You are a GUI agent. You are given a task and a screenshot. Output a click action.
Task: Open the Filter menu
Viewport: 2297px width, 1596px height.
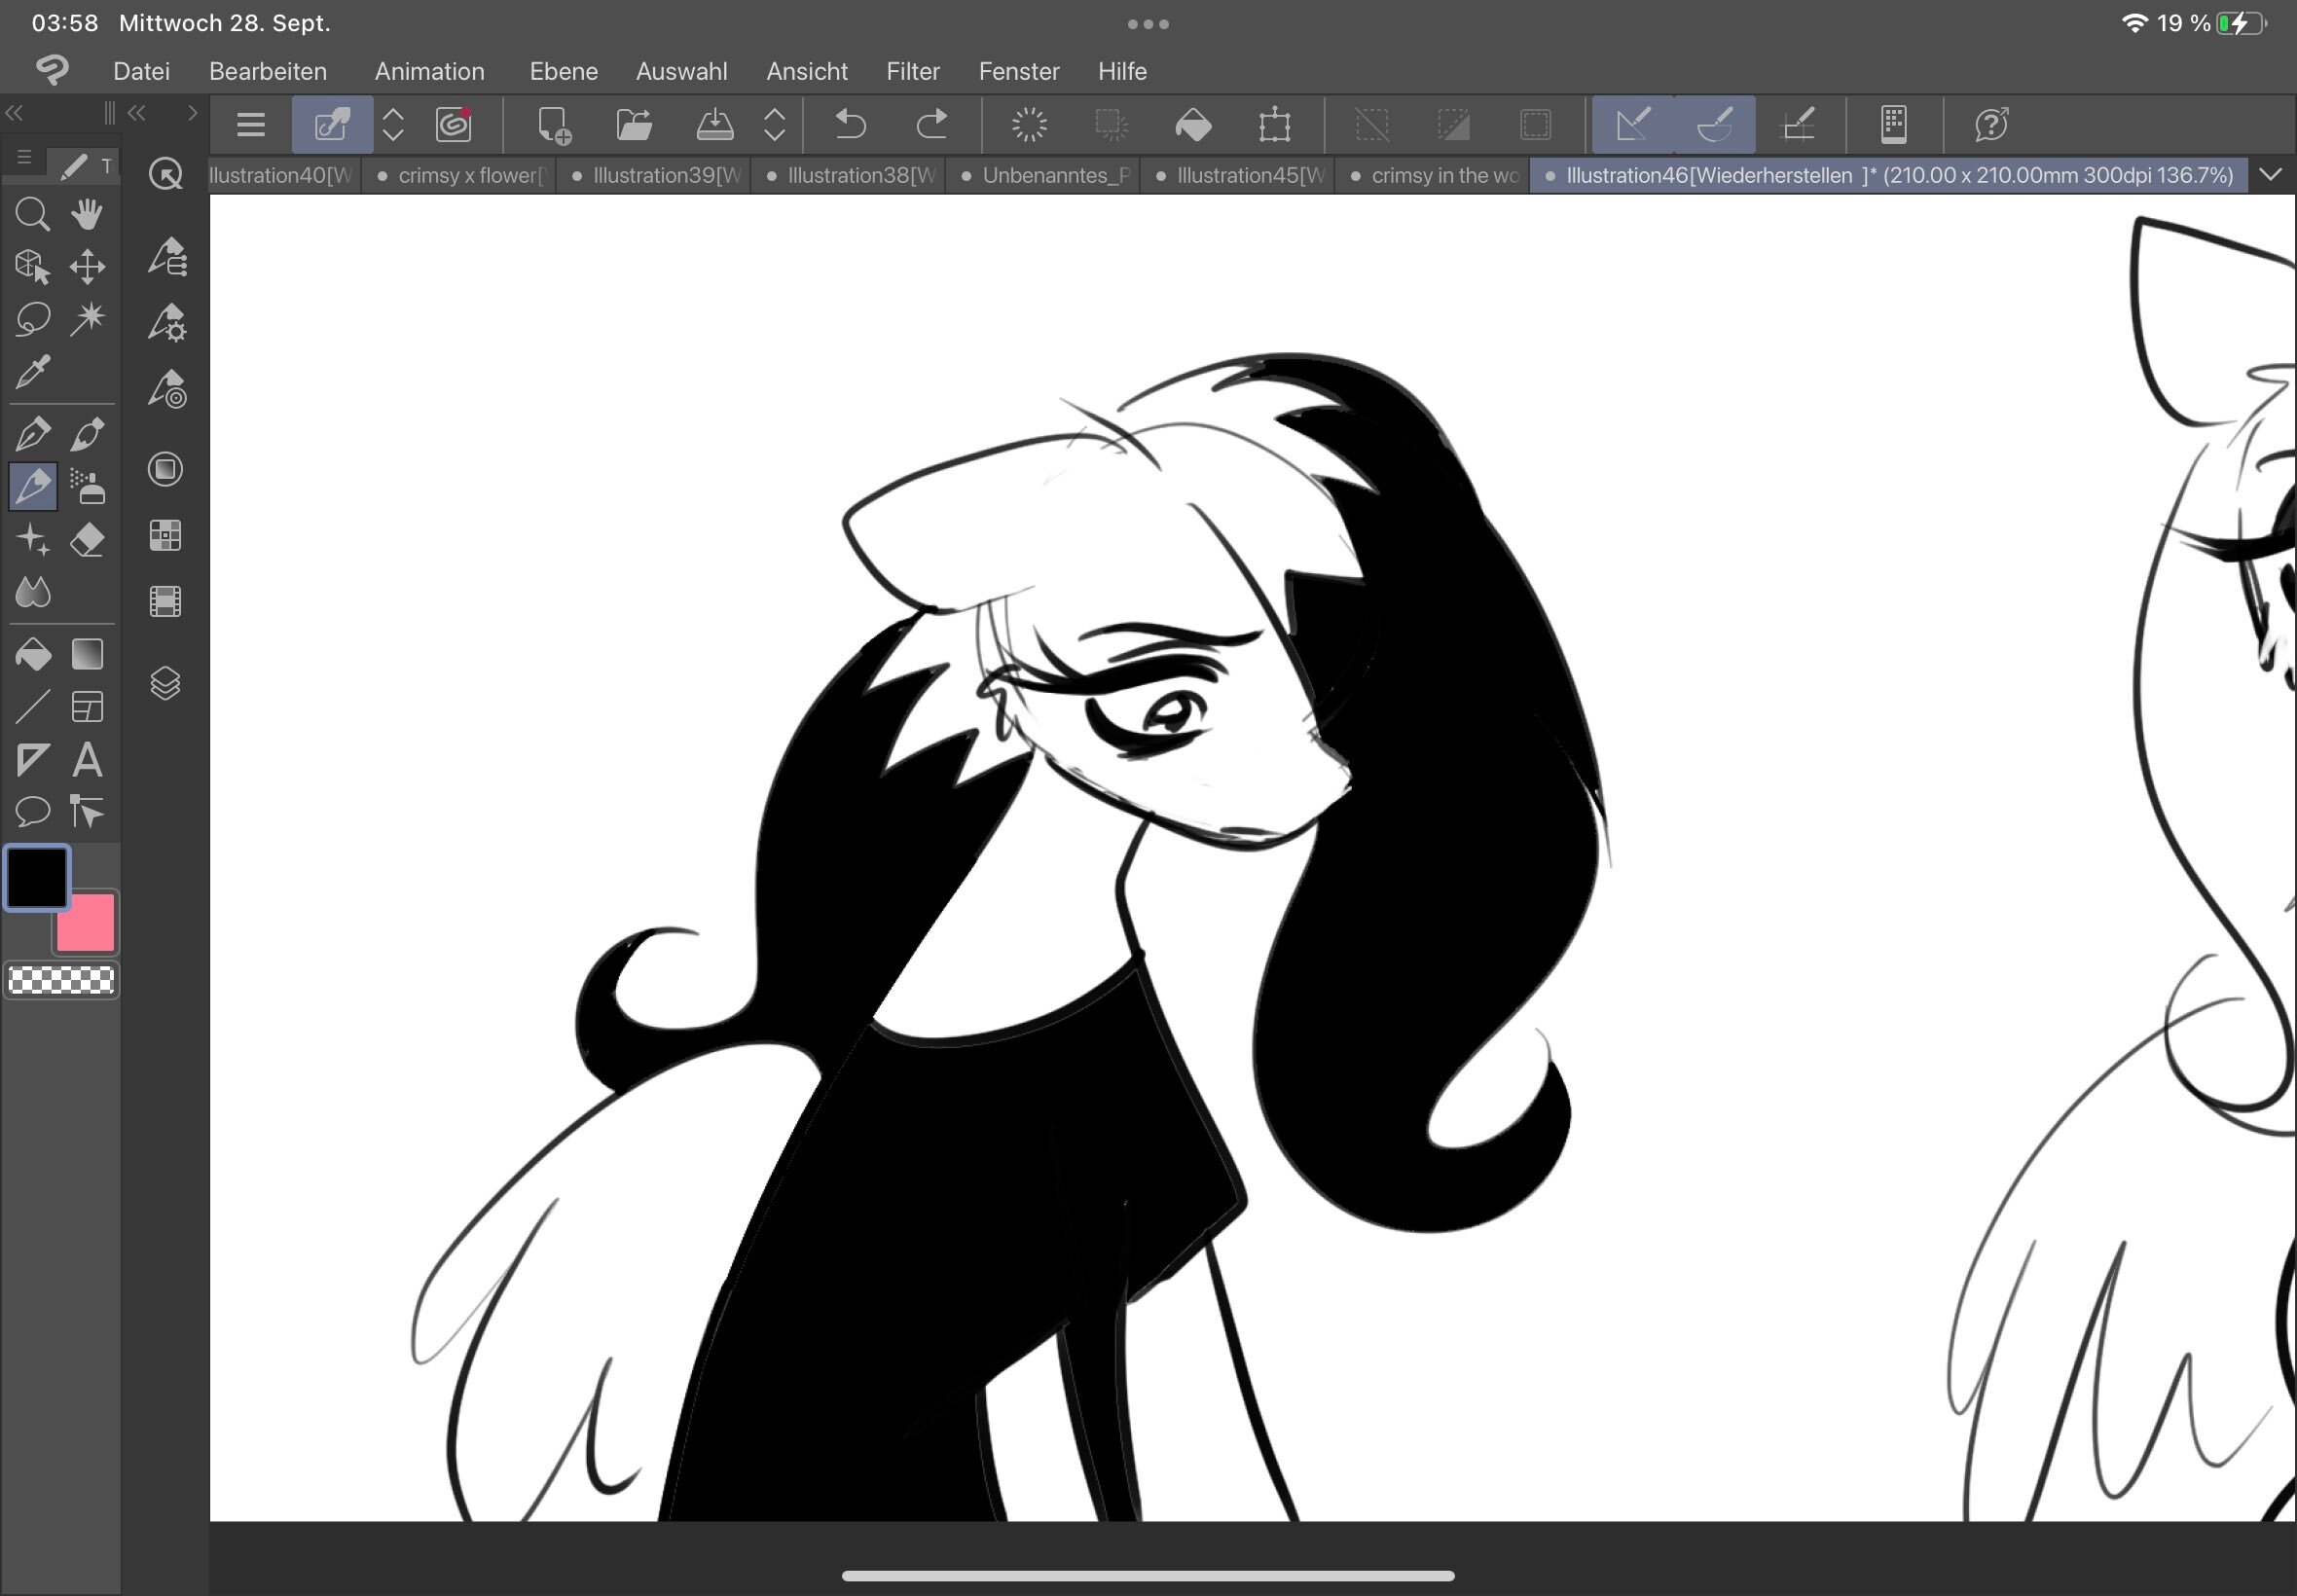point(912,71)
